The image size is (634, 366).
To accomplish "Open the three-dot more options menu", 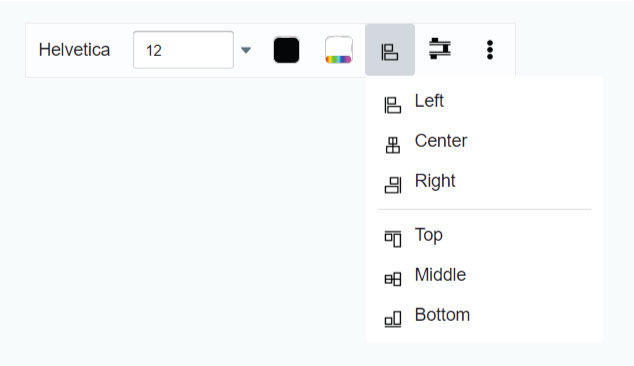I will tap(490, 50).
